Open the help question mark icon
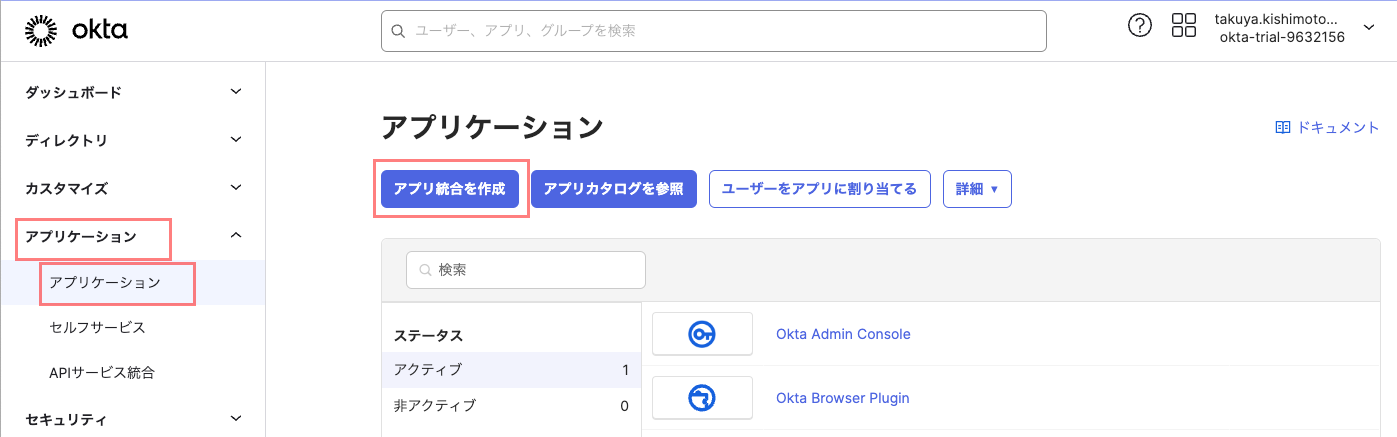This screenshot has width=1397, height=437. [x=1139, y=26]
